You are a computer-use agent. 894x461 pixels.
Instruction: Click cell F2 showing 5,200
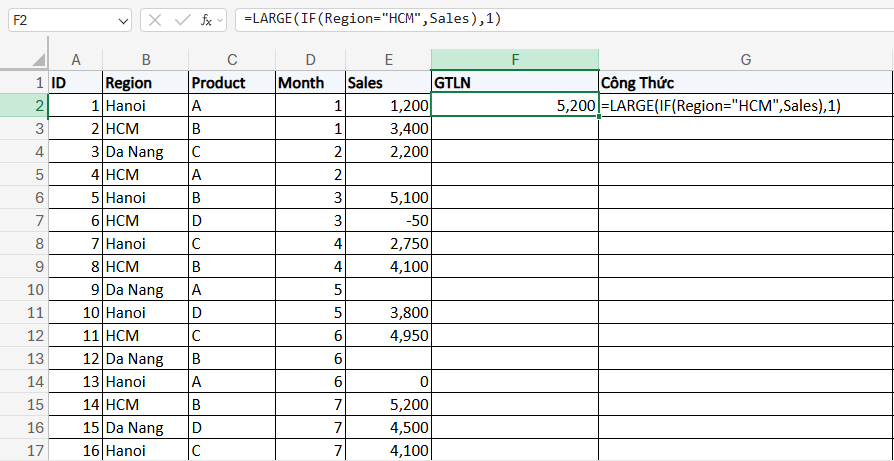click(514, 105)
